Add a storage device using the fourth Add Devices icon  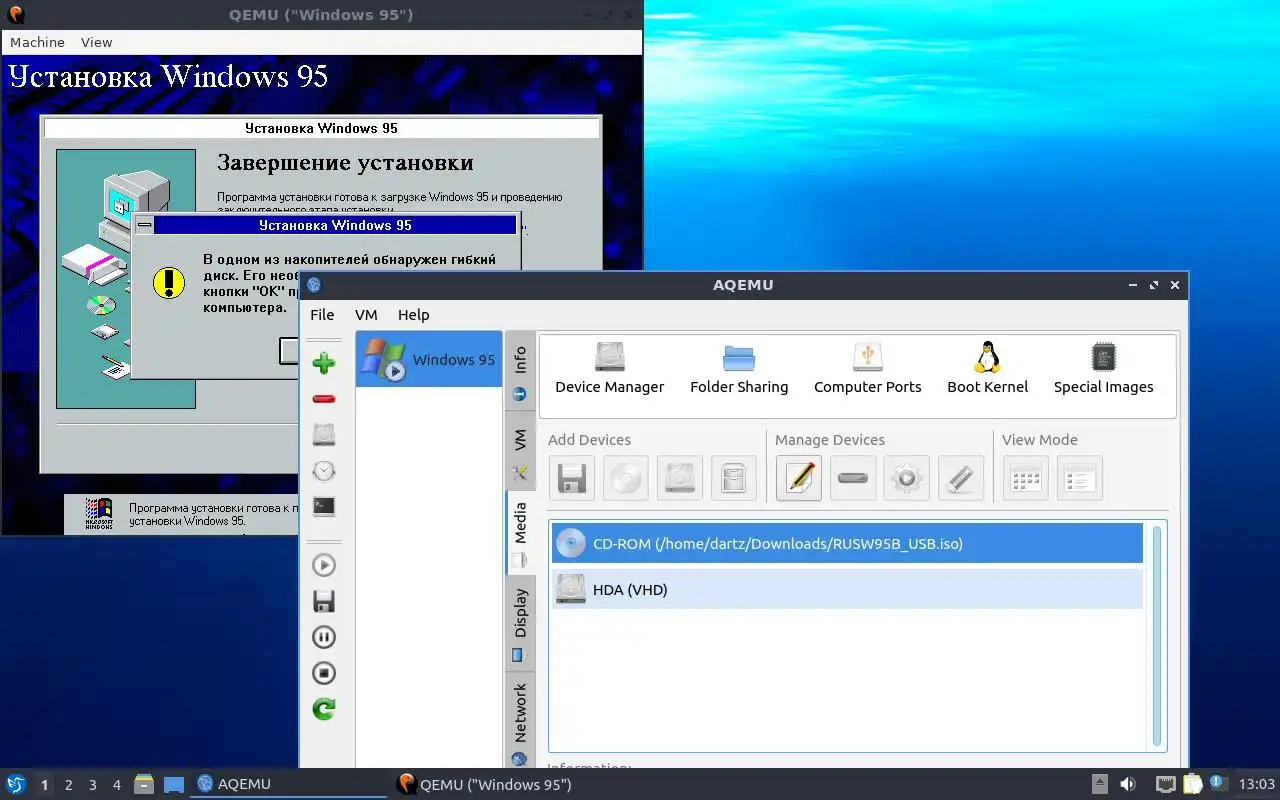734,478
